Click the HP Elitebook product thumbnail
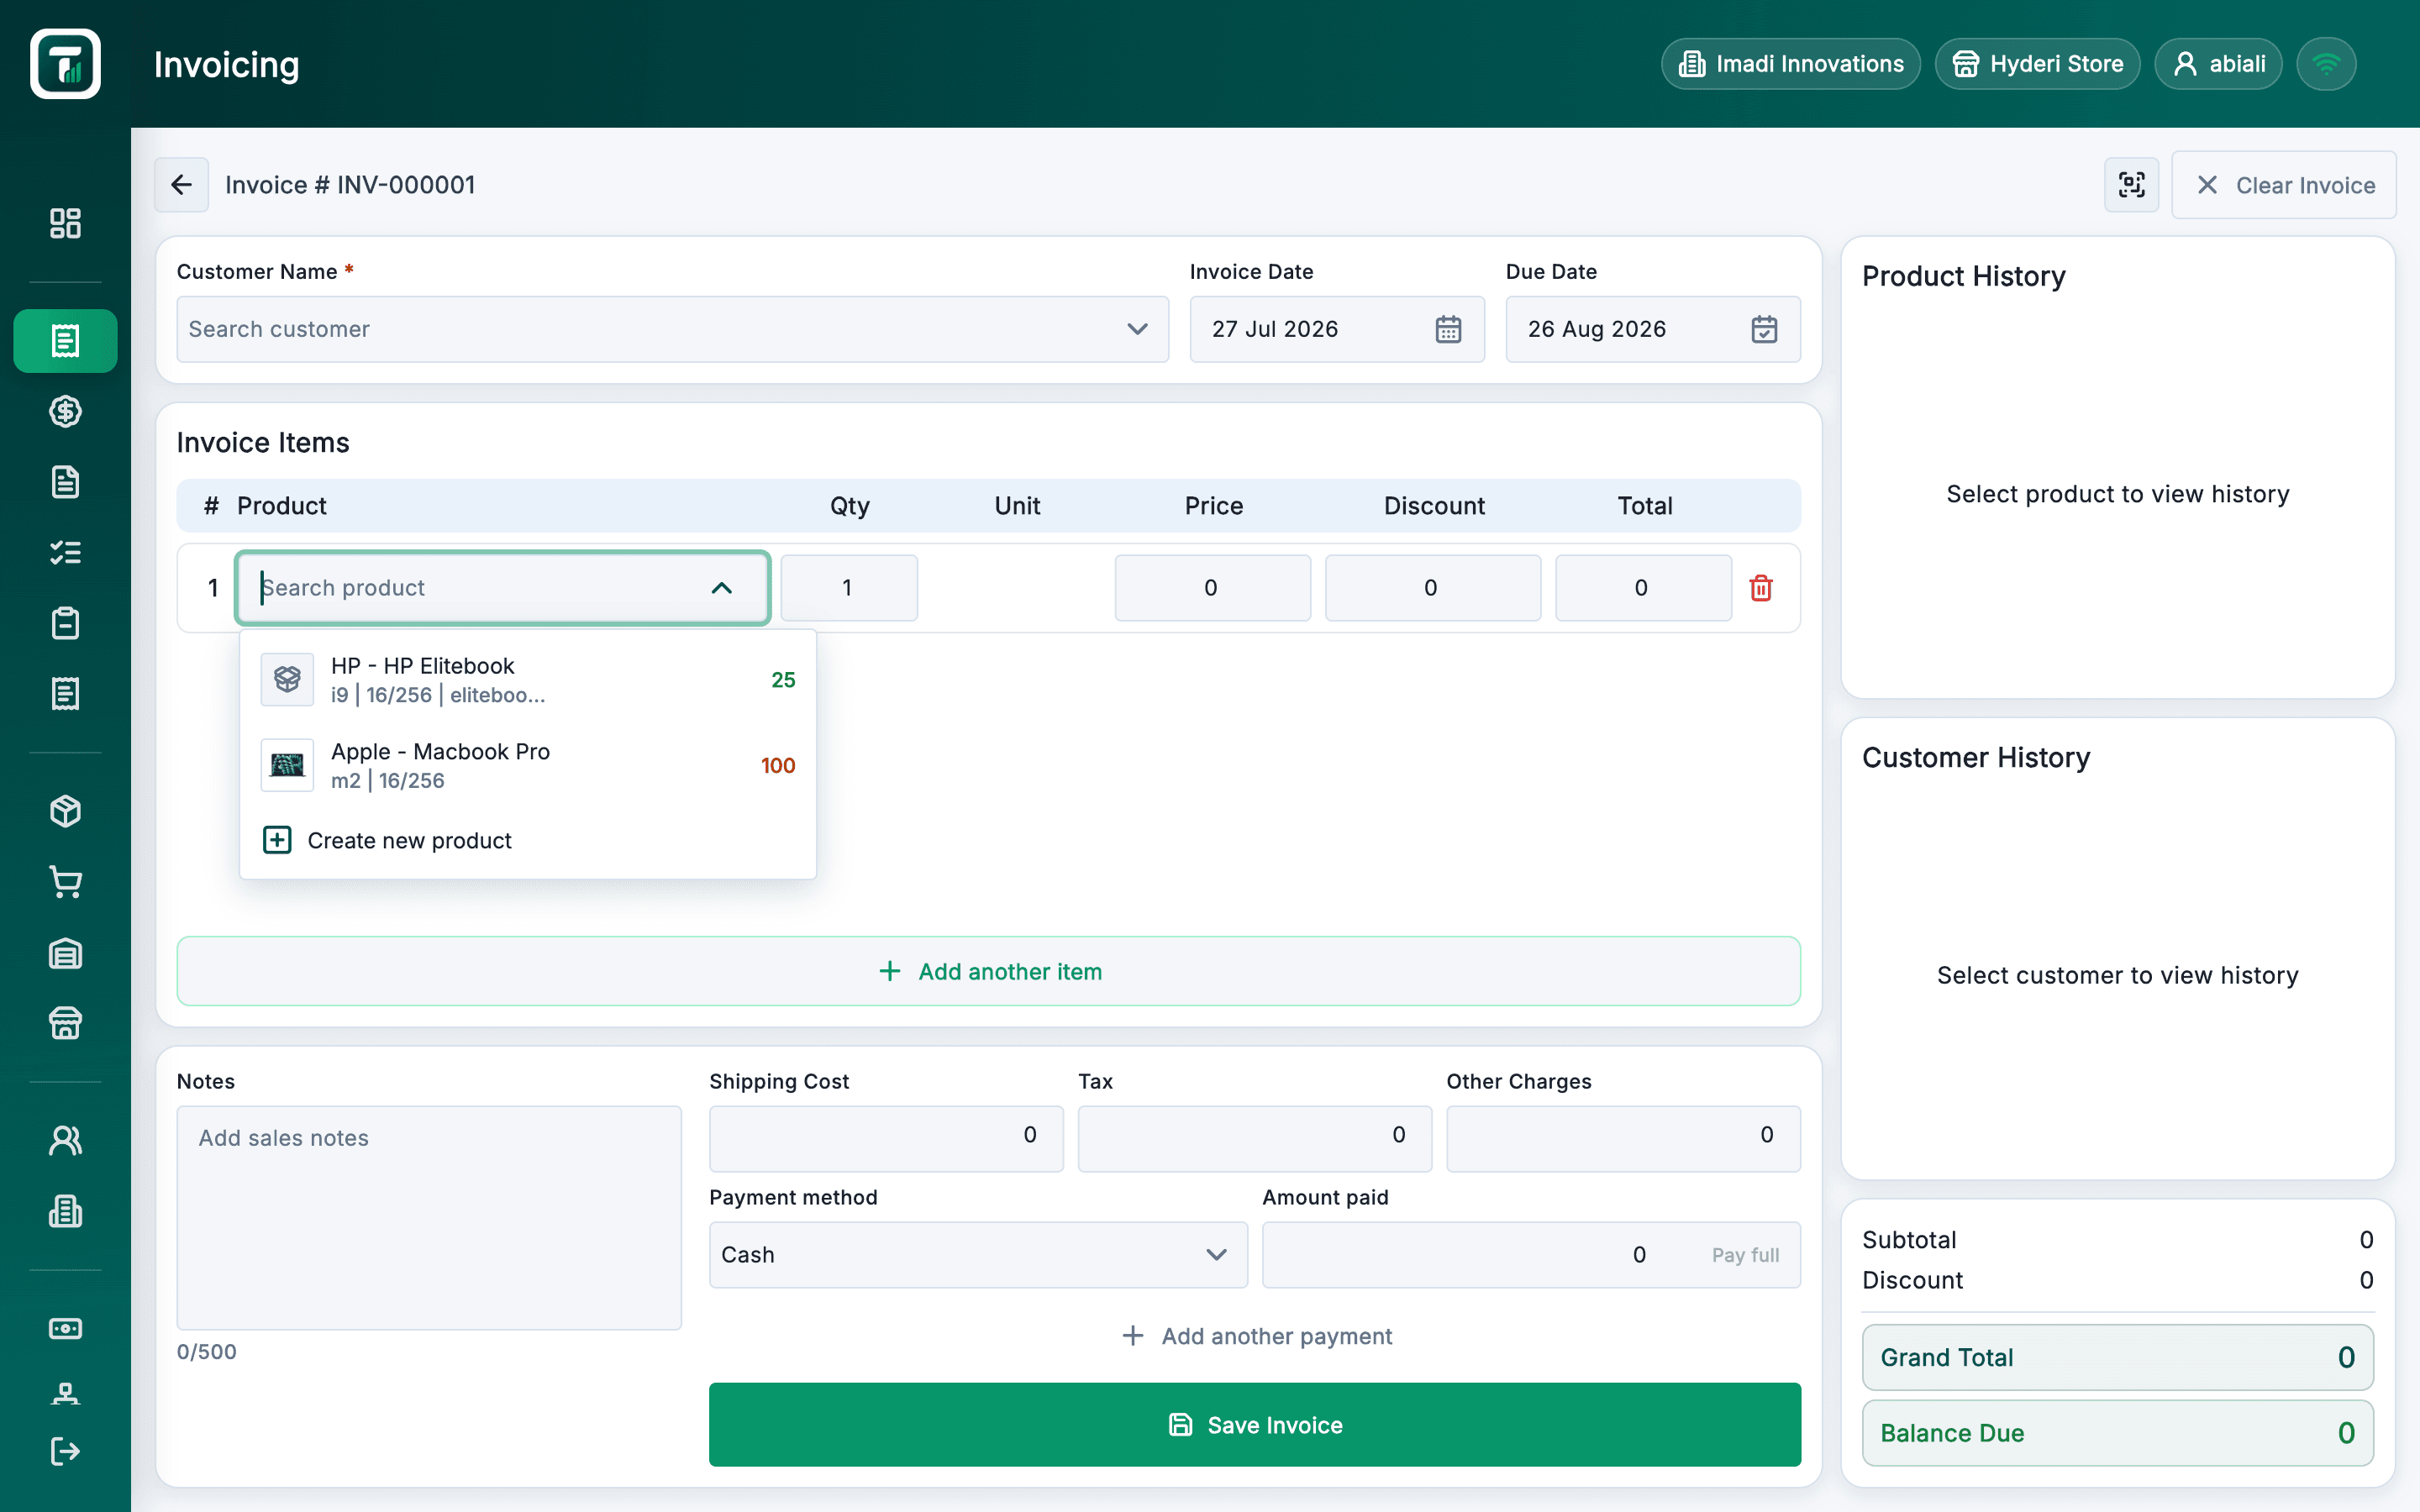2420x1512 pixels. 287,680
